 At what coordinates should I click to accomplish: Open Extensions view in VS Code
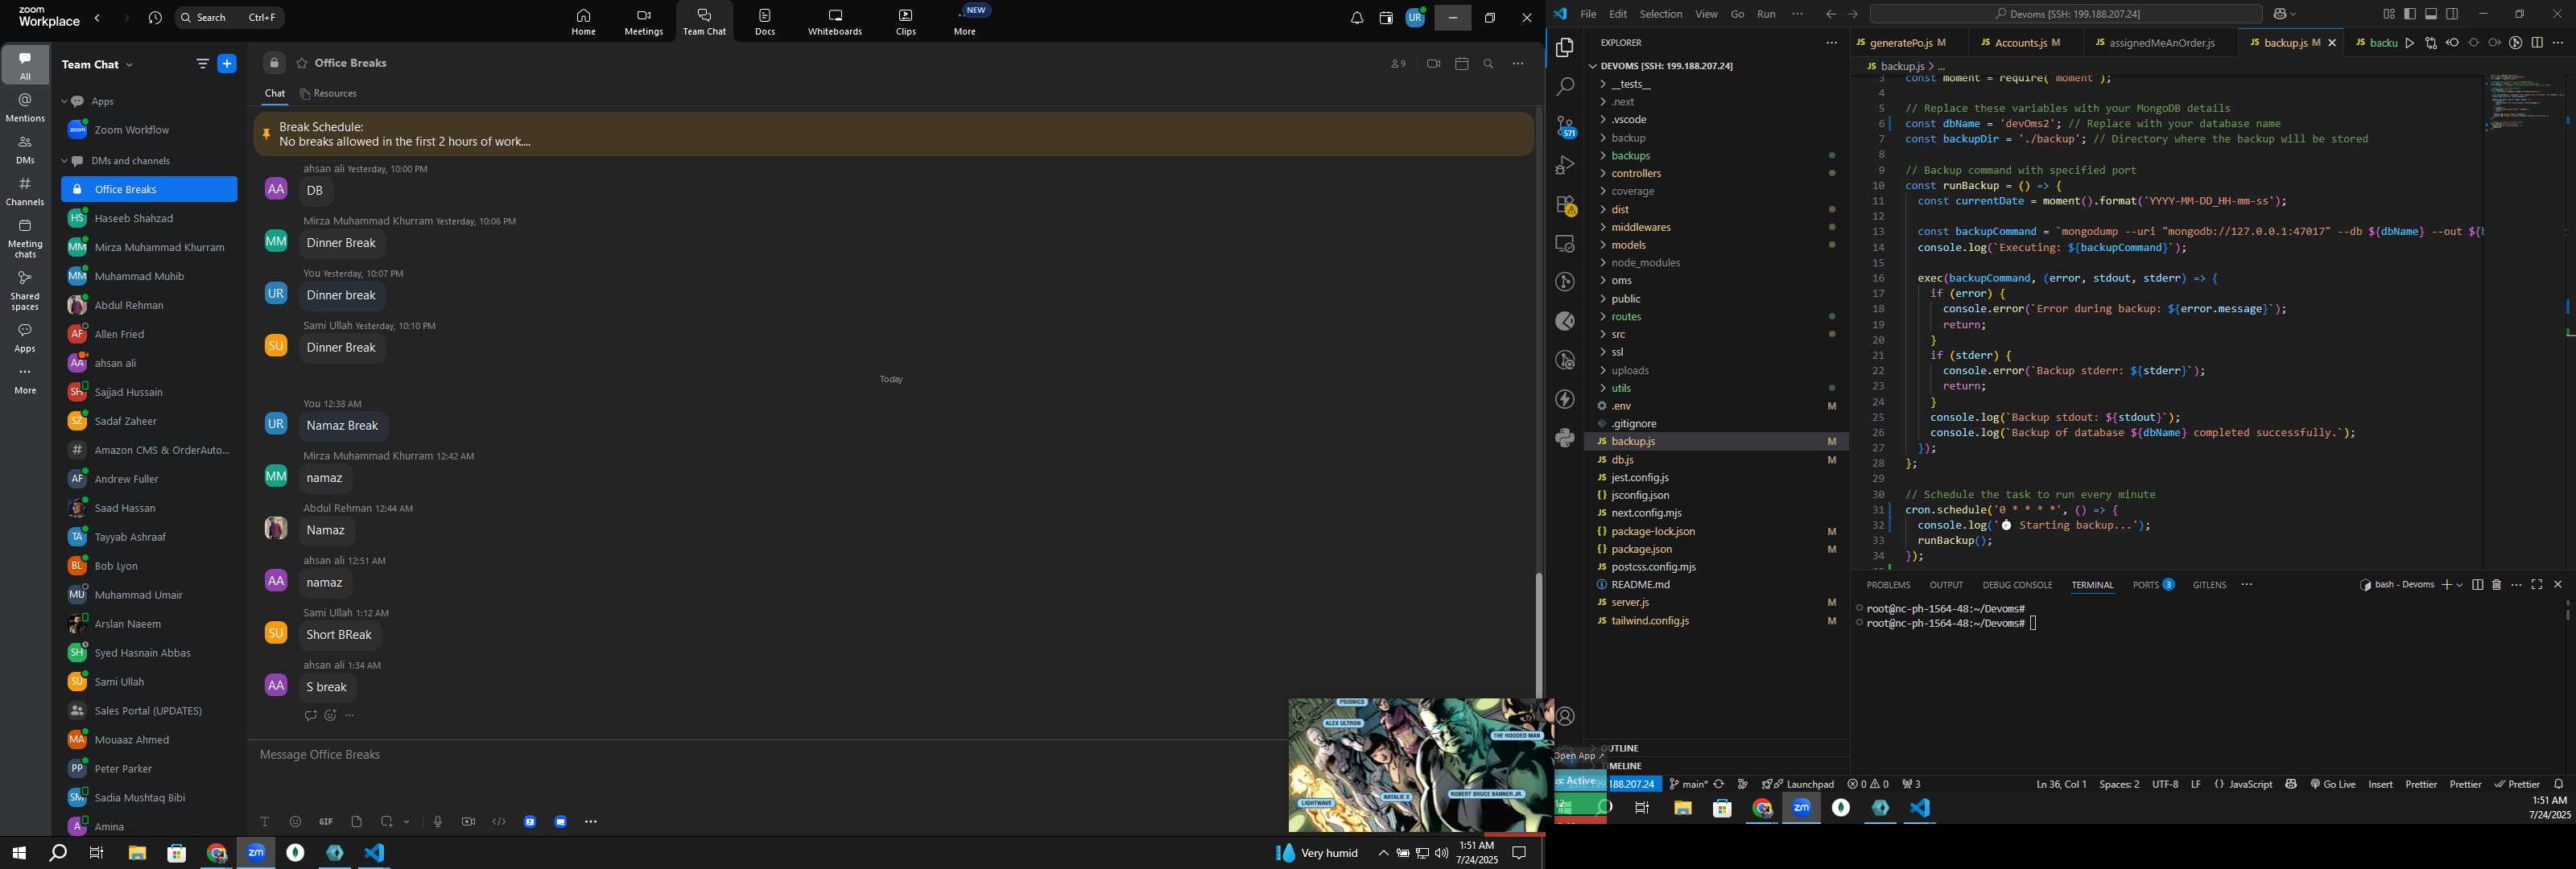[1565, 205]
